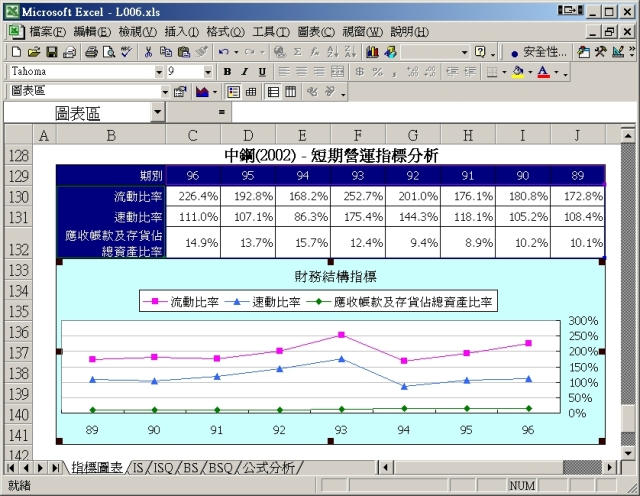Angle text downward icon
The image size is (640, 496).
[313, 92]
